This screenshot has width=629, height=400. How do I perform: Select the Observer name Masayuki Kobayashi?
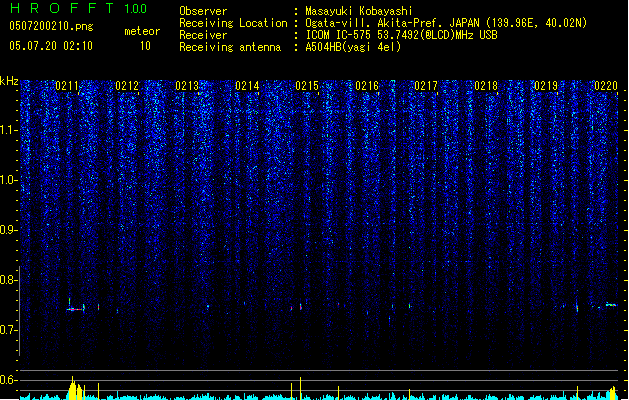pos(359,11)
